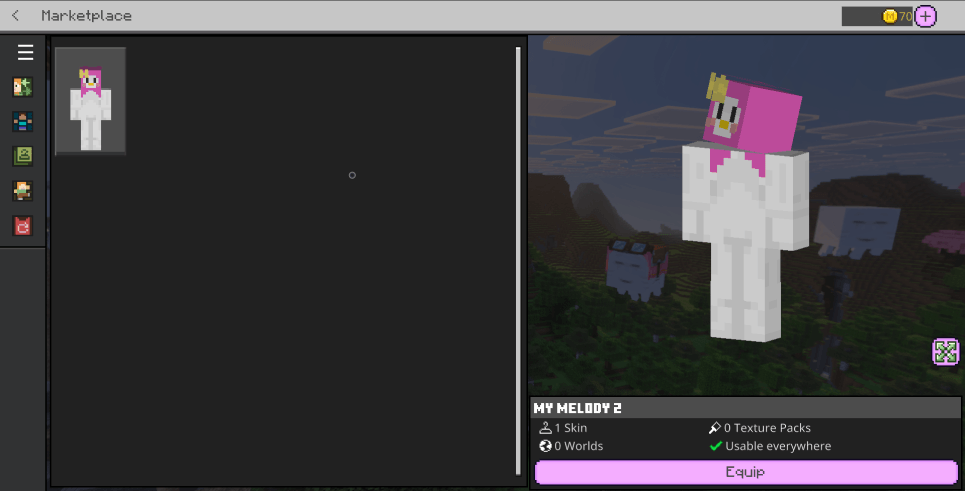Click the Marketplace header title
The width and height of the screenshot is (965, 491).
pyautogui.click(x=86, y=15)
